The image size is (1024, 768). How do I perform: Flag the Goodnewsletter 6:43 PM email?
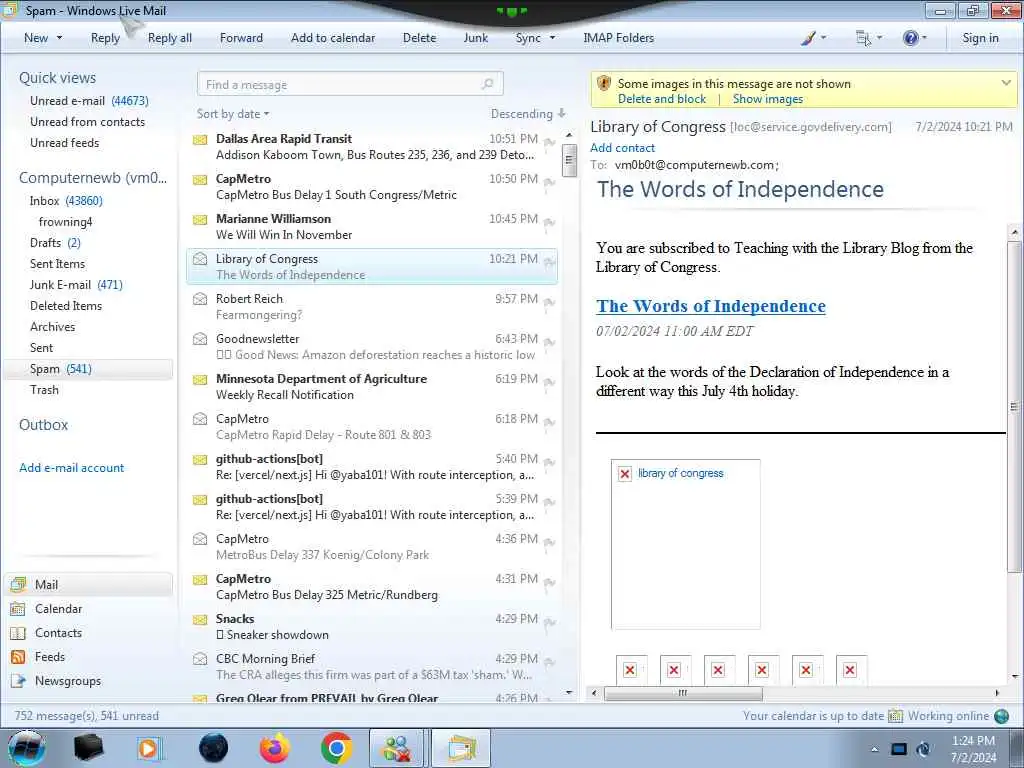tap(549, 342)
